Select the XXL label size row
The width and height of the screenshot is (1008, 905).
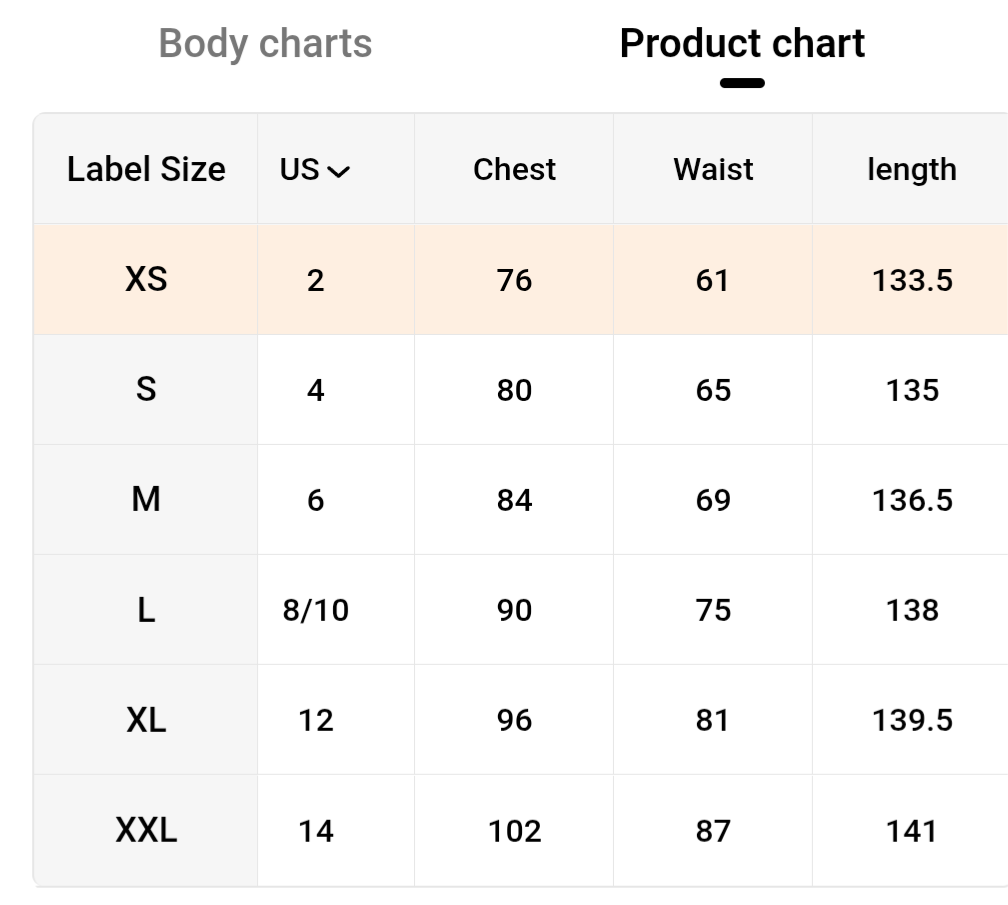pos(146,830)
